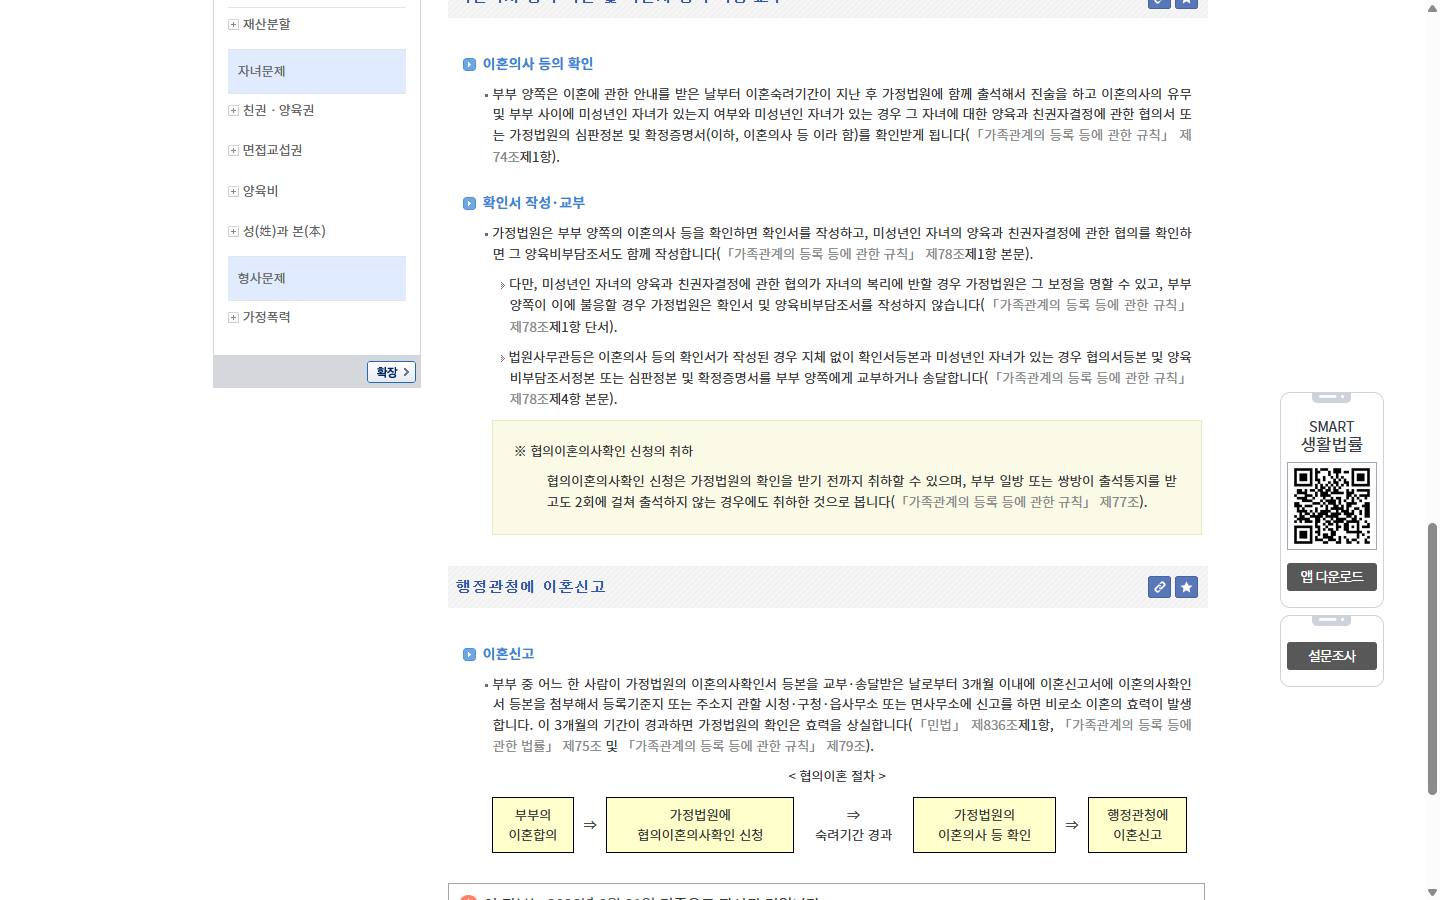Click the 확인서 작성·교부 subheading

coord(534,203)
